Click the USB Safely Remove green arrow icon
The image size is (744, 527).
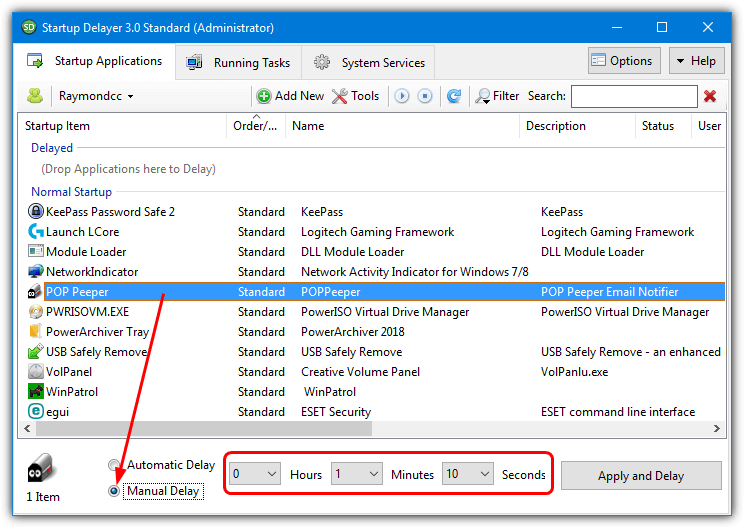coord(36,351)
